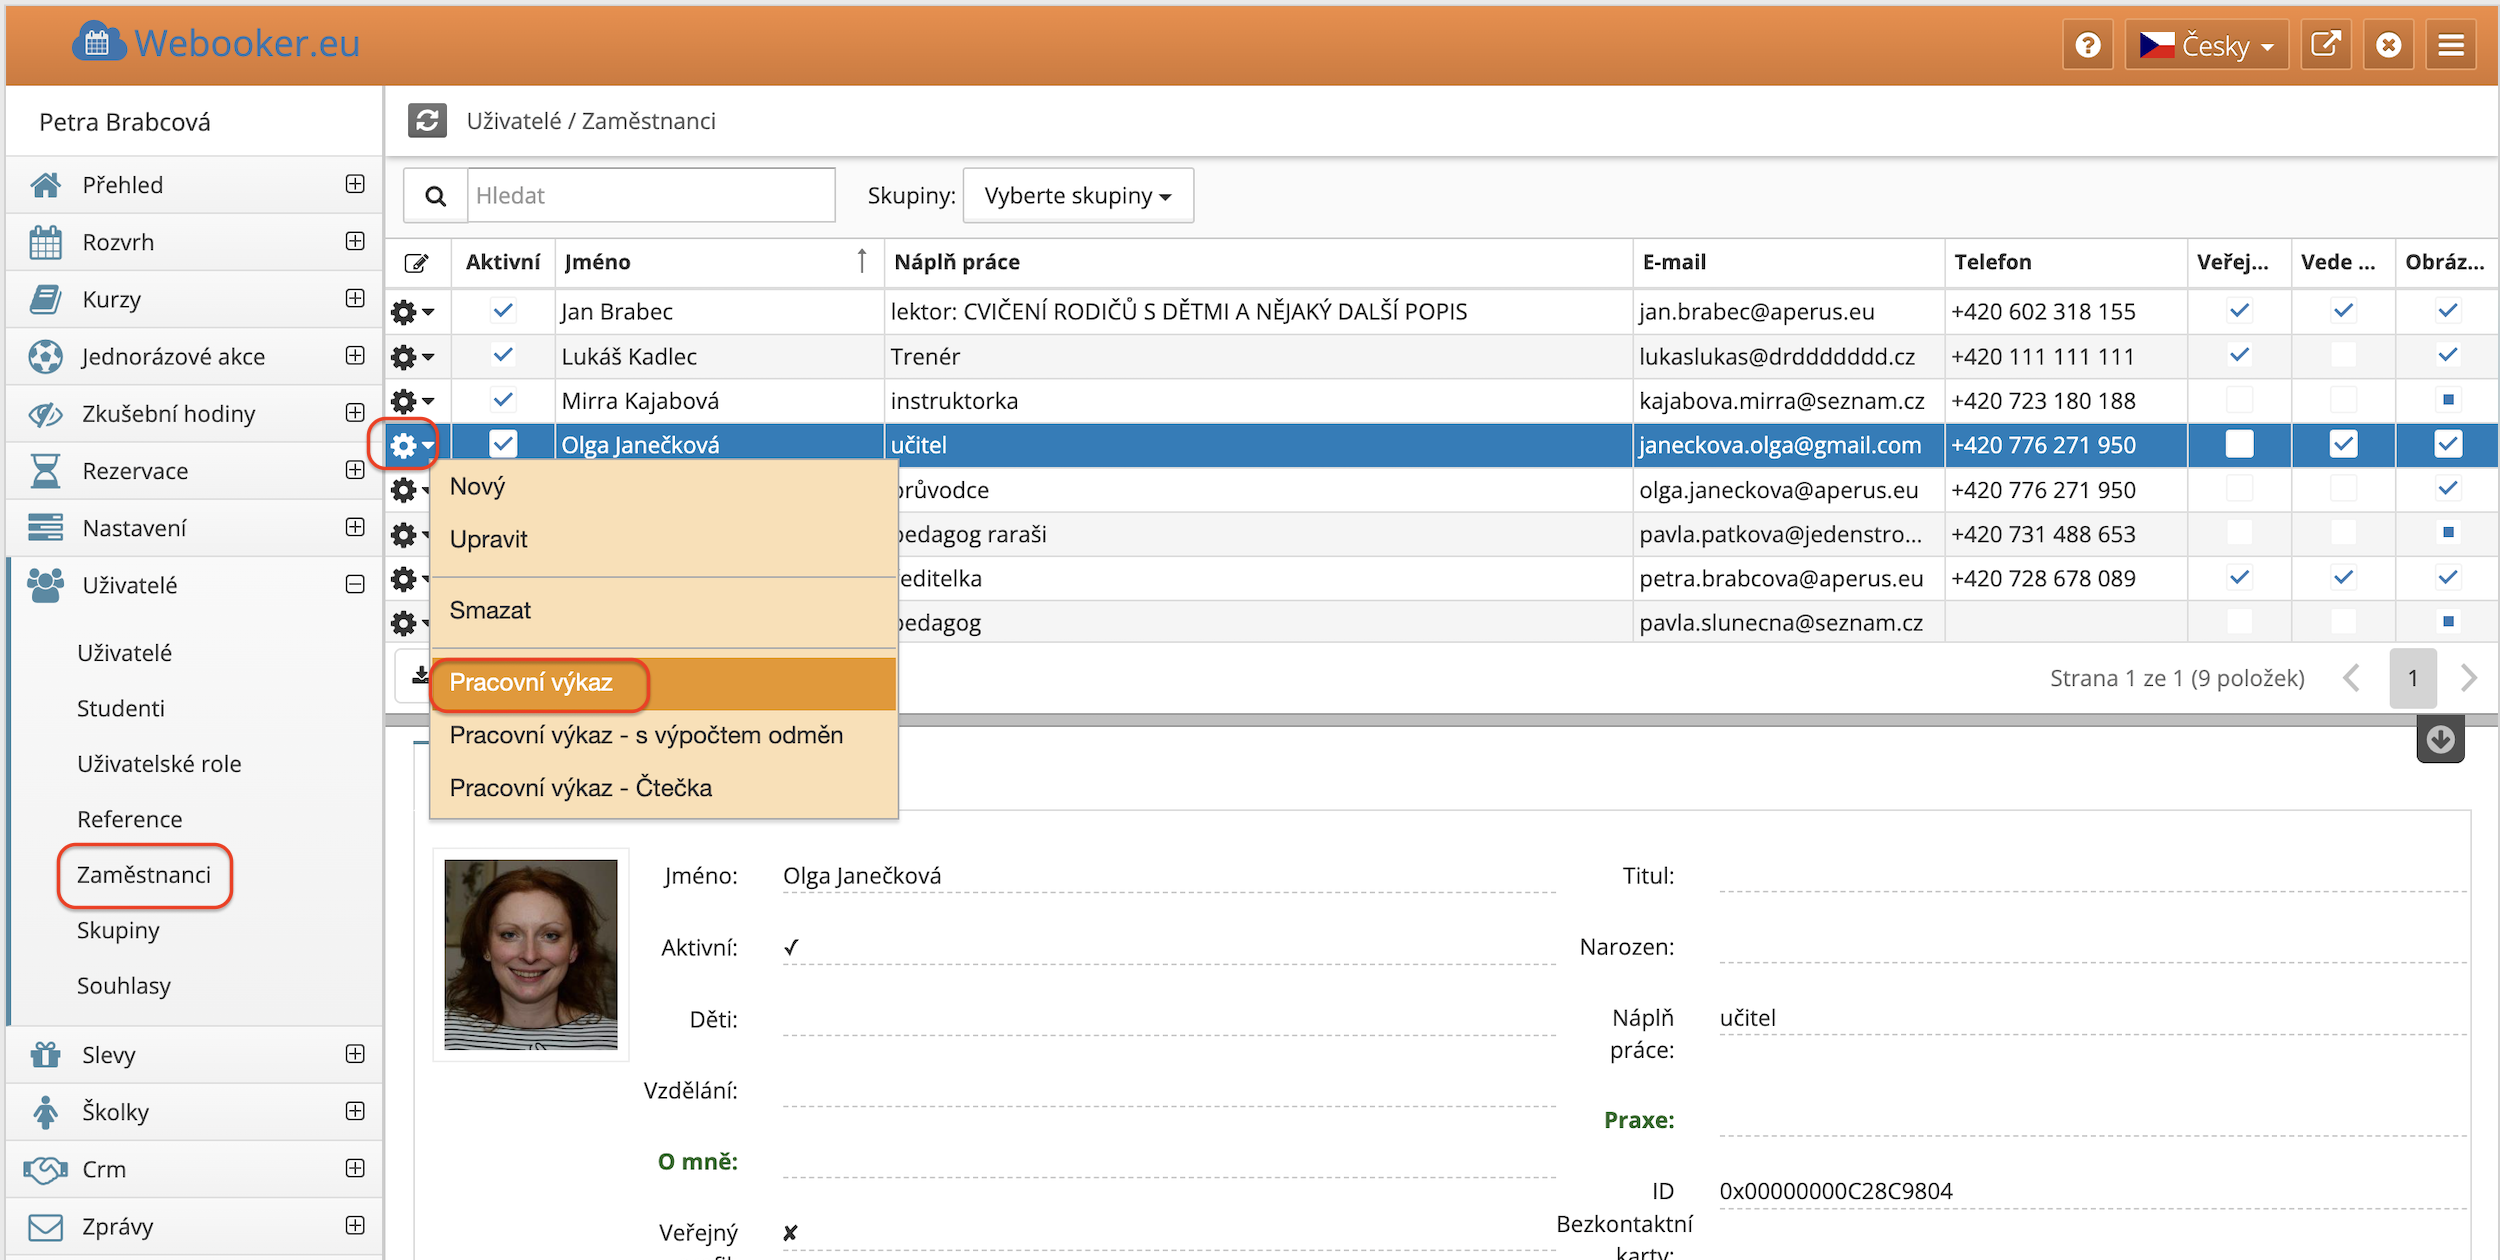2500x1260 pixels.
Task: Click the help question mark icon
Action: click(2087, 45)
